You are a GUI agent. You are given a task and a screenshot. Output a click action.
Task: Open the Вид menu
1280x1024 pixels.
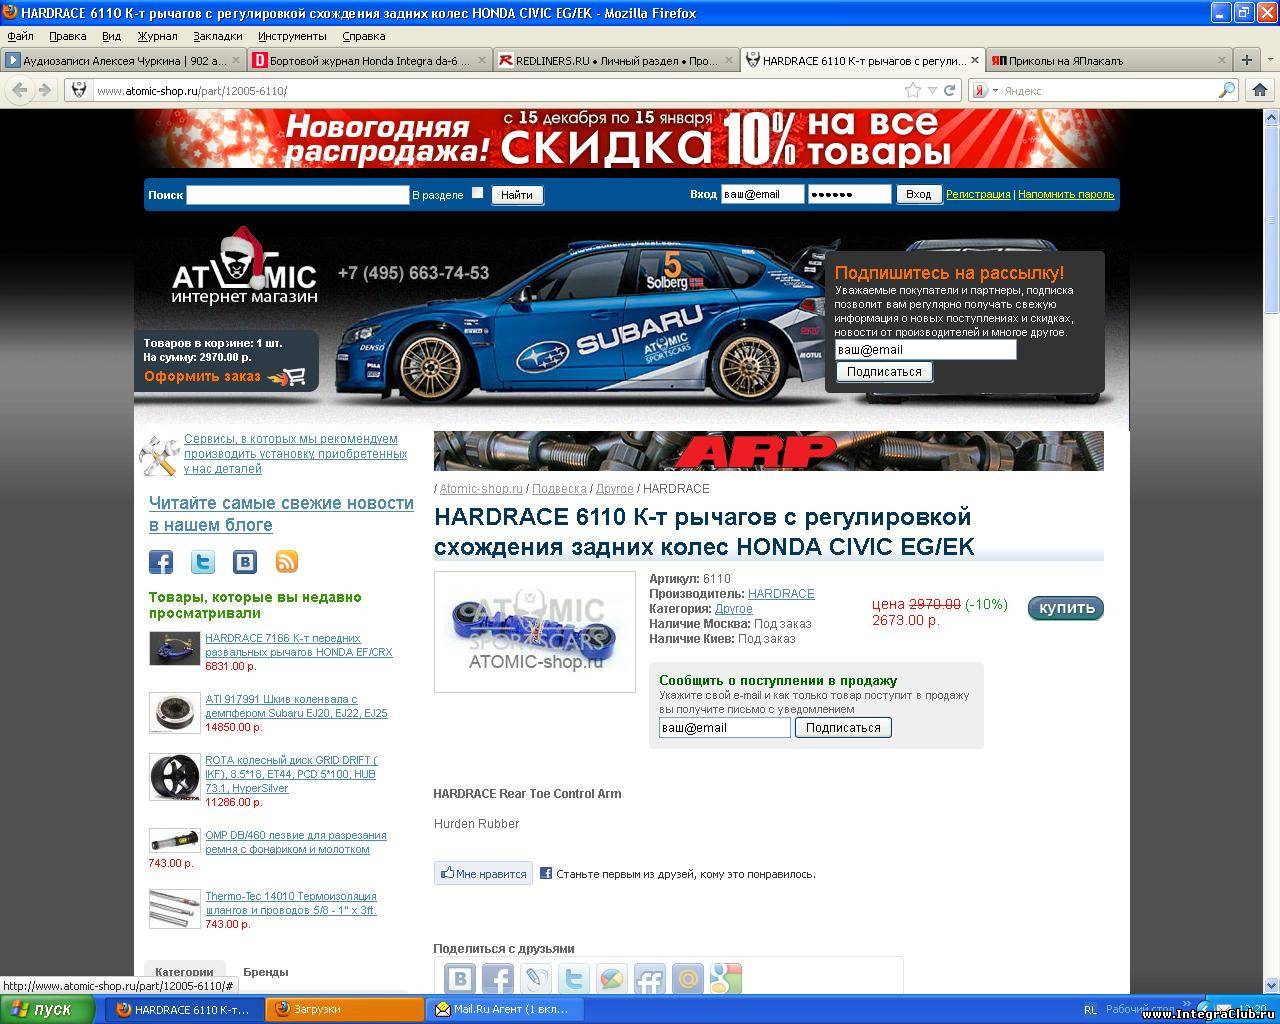coord(111,36)
